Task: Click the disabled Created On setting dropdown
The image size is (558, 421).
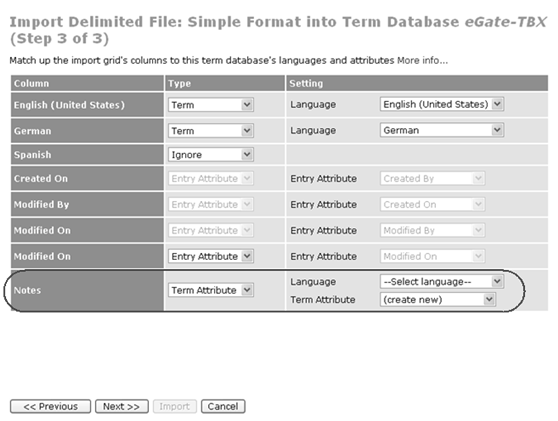Action: tap(432, 204)
